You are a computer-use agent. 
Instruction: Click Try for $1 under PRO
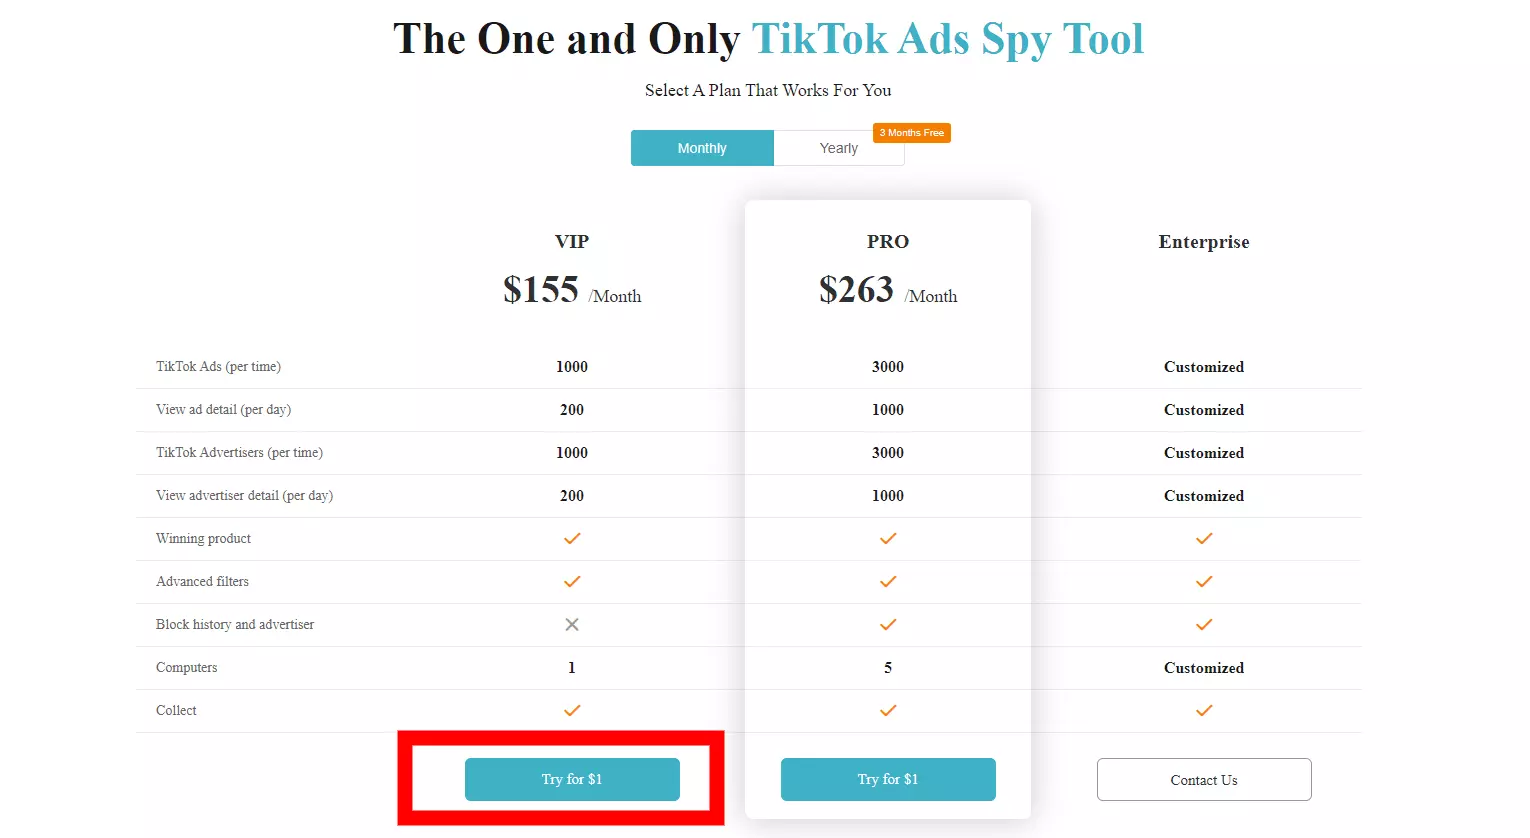coord(888,779)
